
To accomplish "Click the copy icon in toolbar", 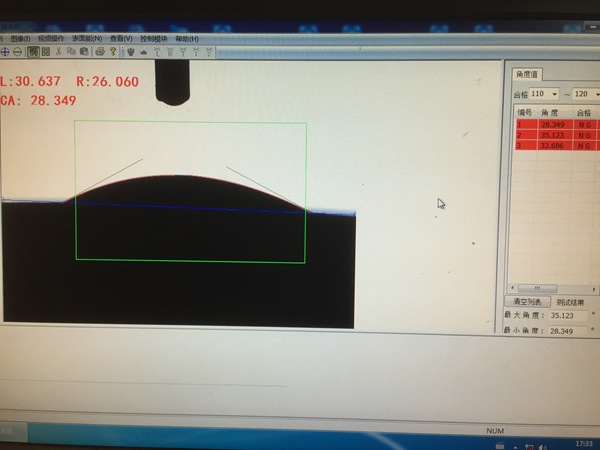I will [x=71, y=51].
